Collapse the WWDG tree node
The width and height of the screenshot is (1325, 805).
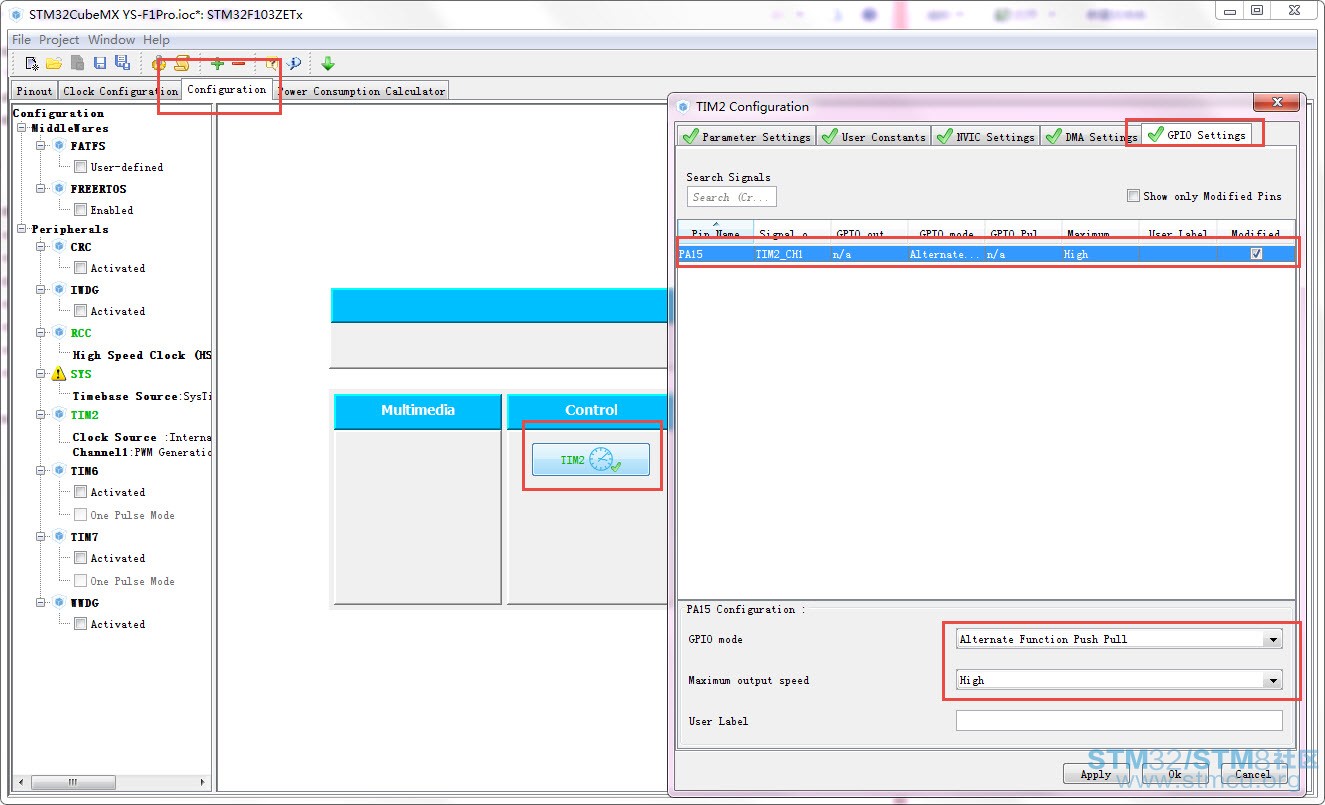pyautogui.click(x=42, y=603)
